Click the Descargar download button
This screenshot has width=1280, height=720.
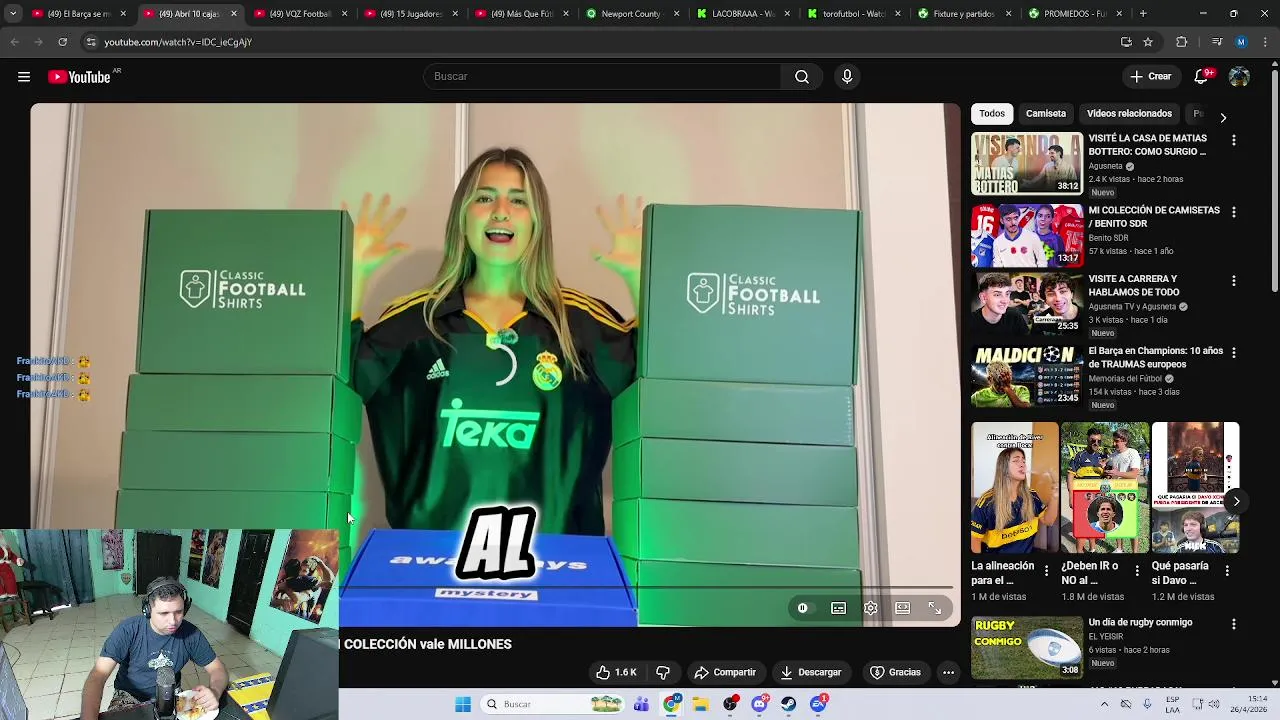(x=810, y=672)
